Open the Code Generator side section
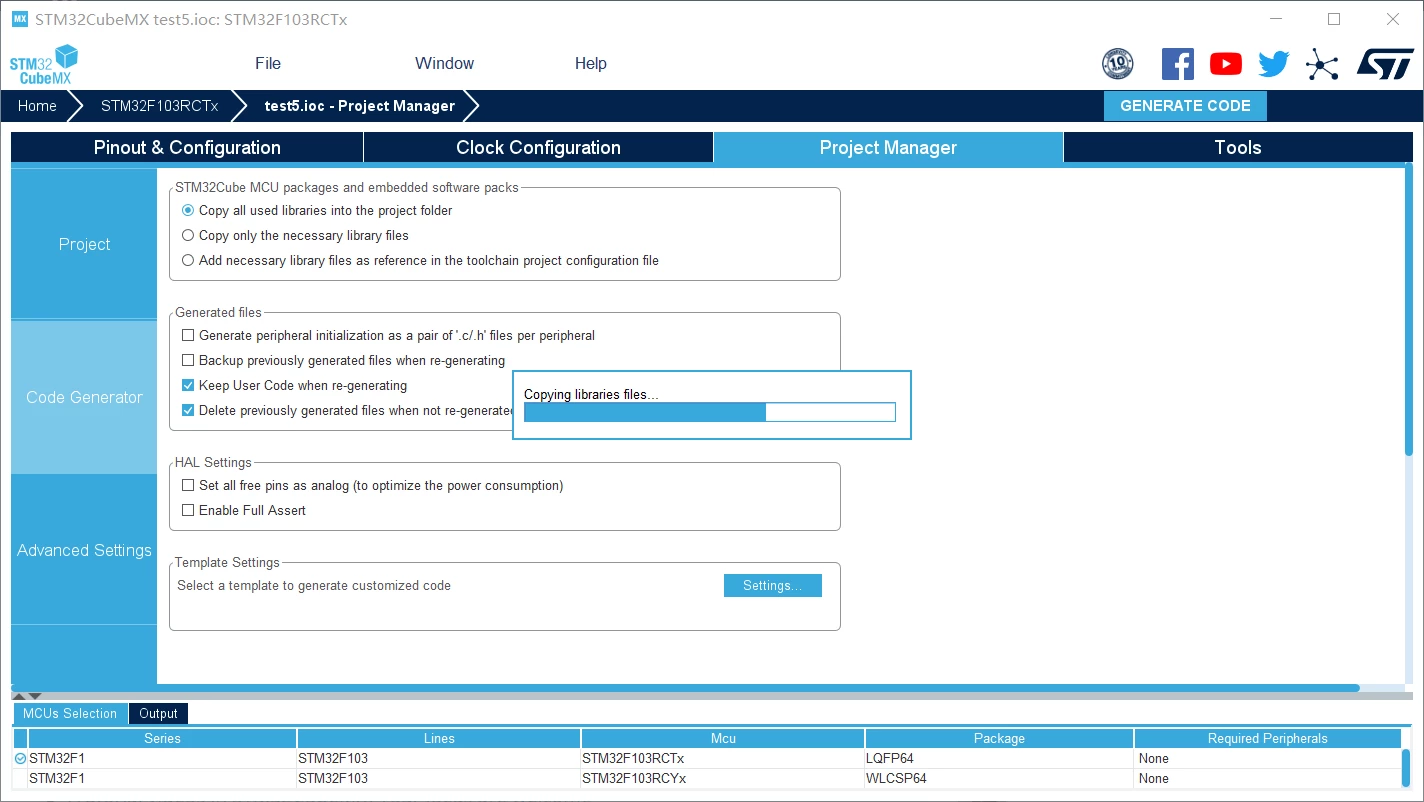1424x802 pixels. click(x=84, y=397)
